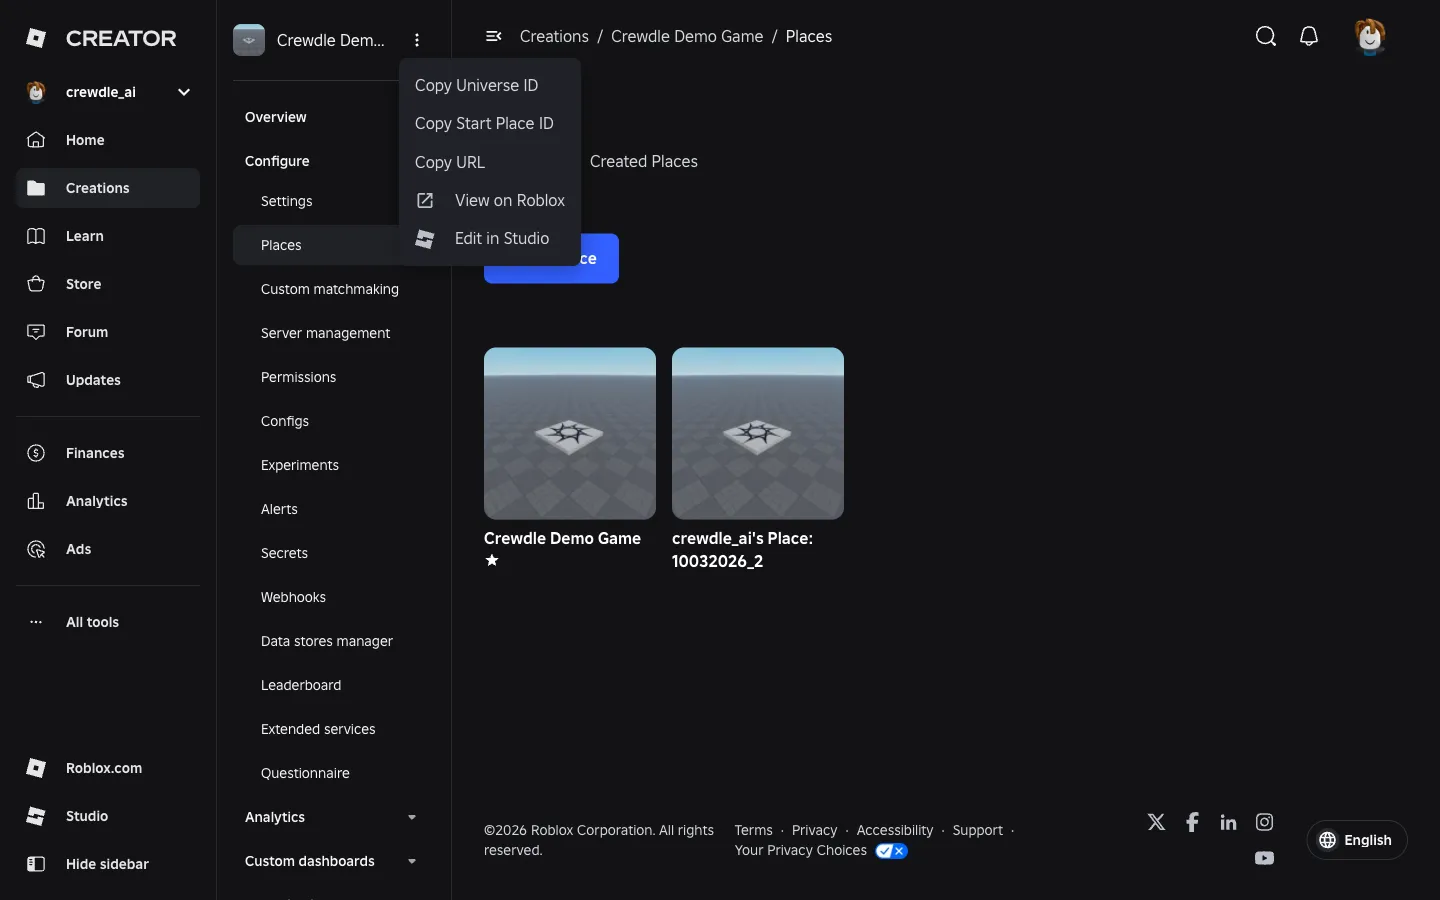Screen dimensions: 1440x900
Task: Open the English language selector
Action: tap(1356, 840)
